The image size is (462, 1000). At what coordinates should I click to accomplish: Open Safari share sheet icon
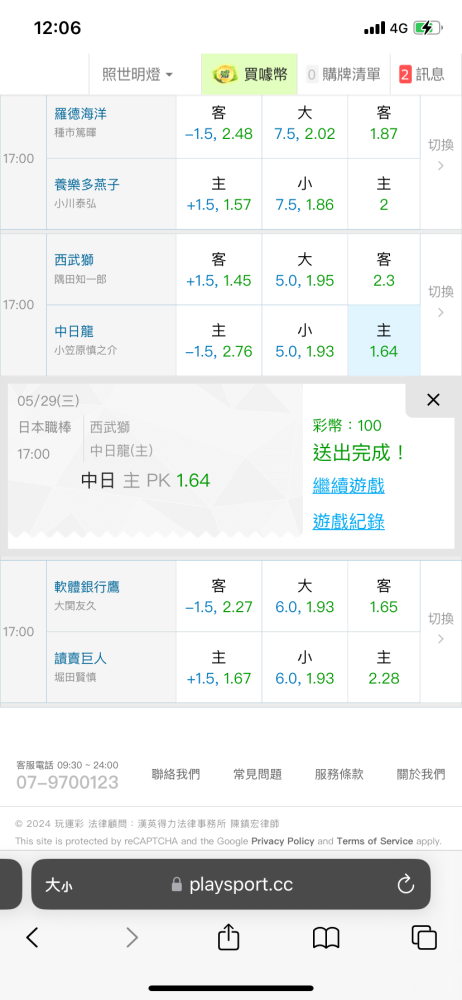tap(228, 937)
